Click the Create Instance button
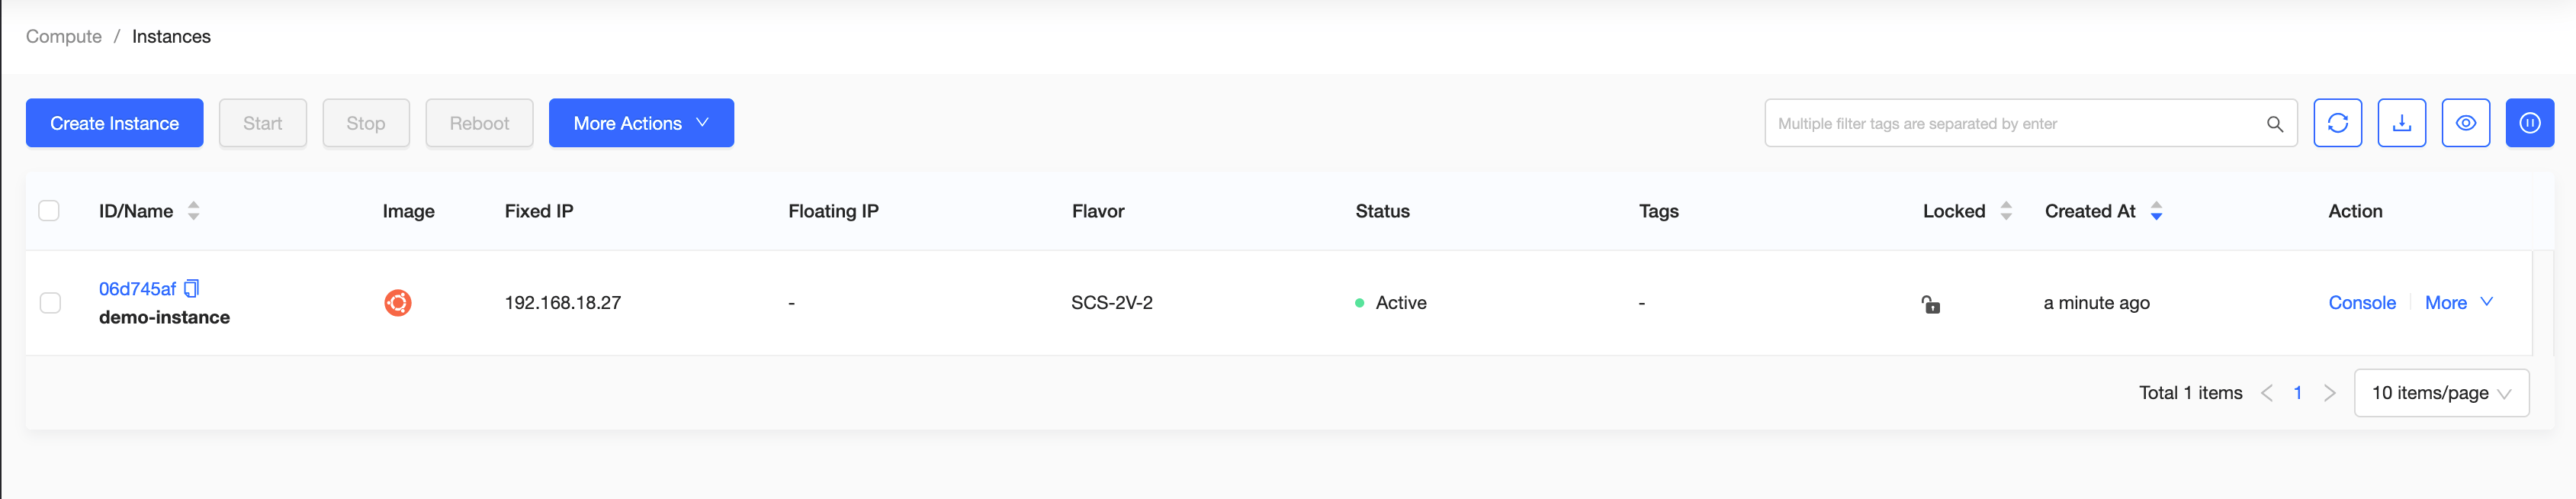Screen dimensions: 2576x499 point(115,123)
